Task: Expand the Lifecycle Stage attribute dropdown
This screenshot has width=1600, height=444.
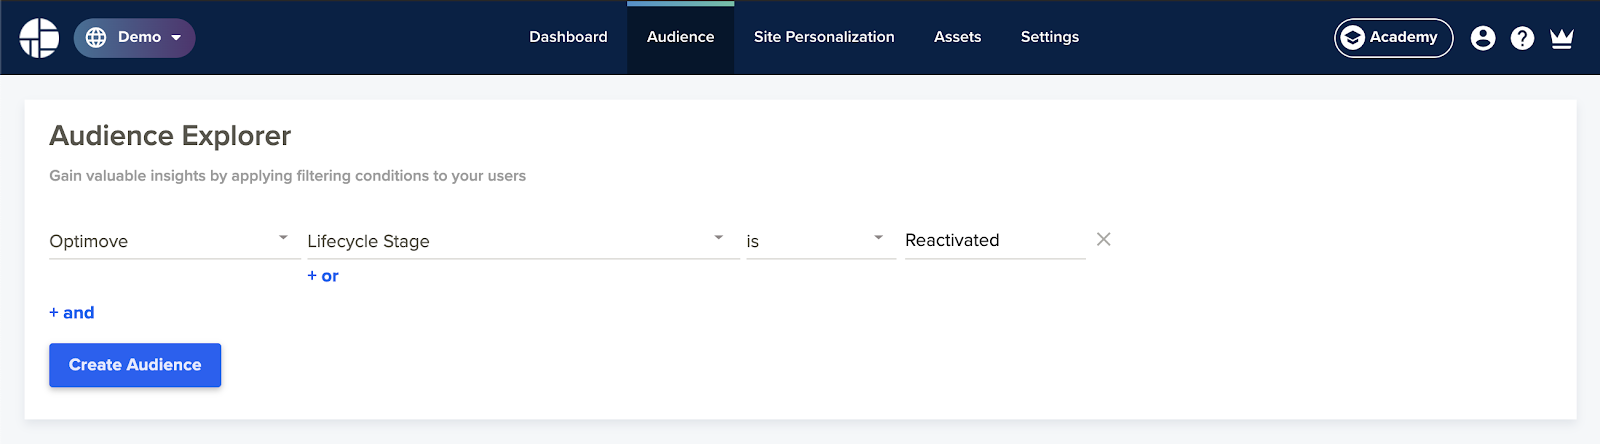Action: click(x=523, y=241)
